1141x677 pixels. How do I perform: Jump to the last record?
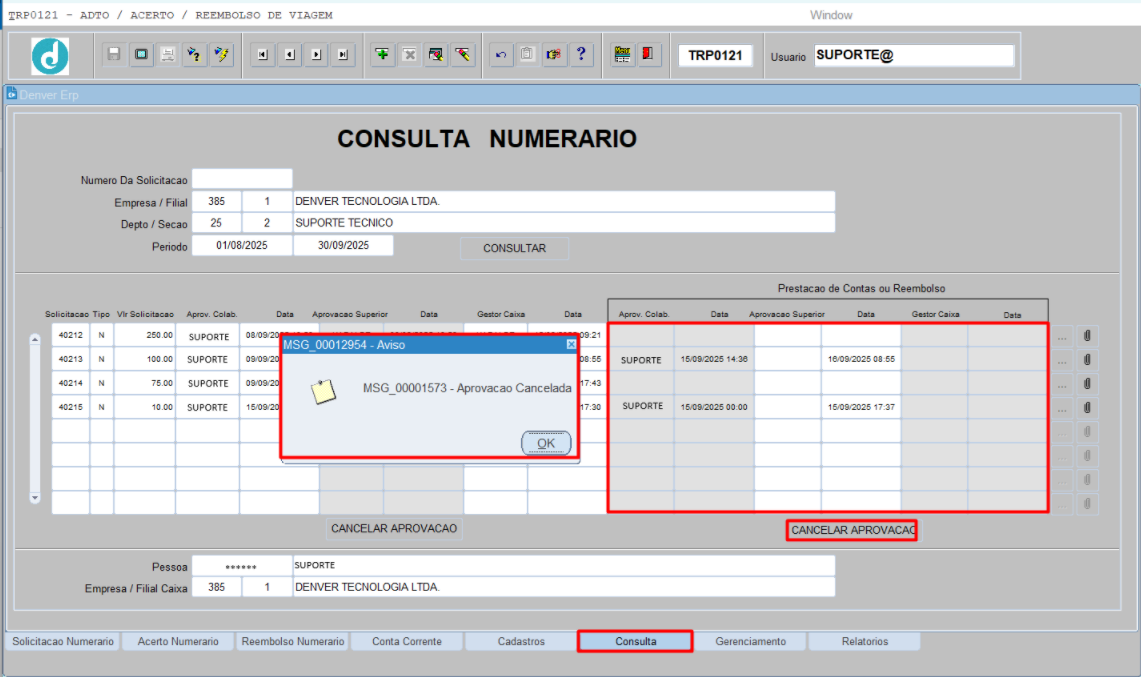coord(343,55)
